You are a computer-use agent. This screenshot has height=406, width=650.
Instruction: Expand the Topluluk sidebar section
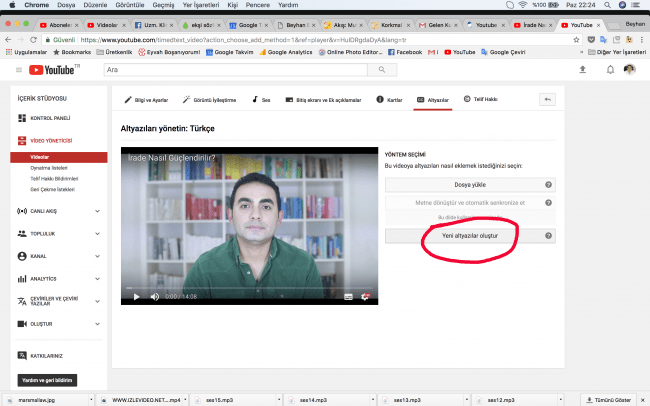(97, 233)
